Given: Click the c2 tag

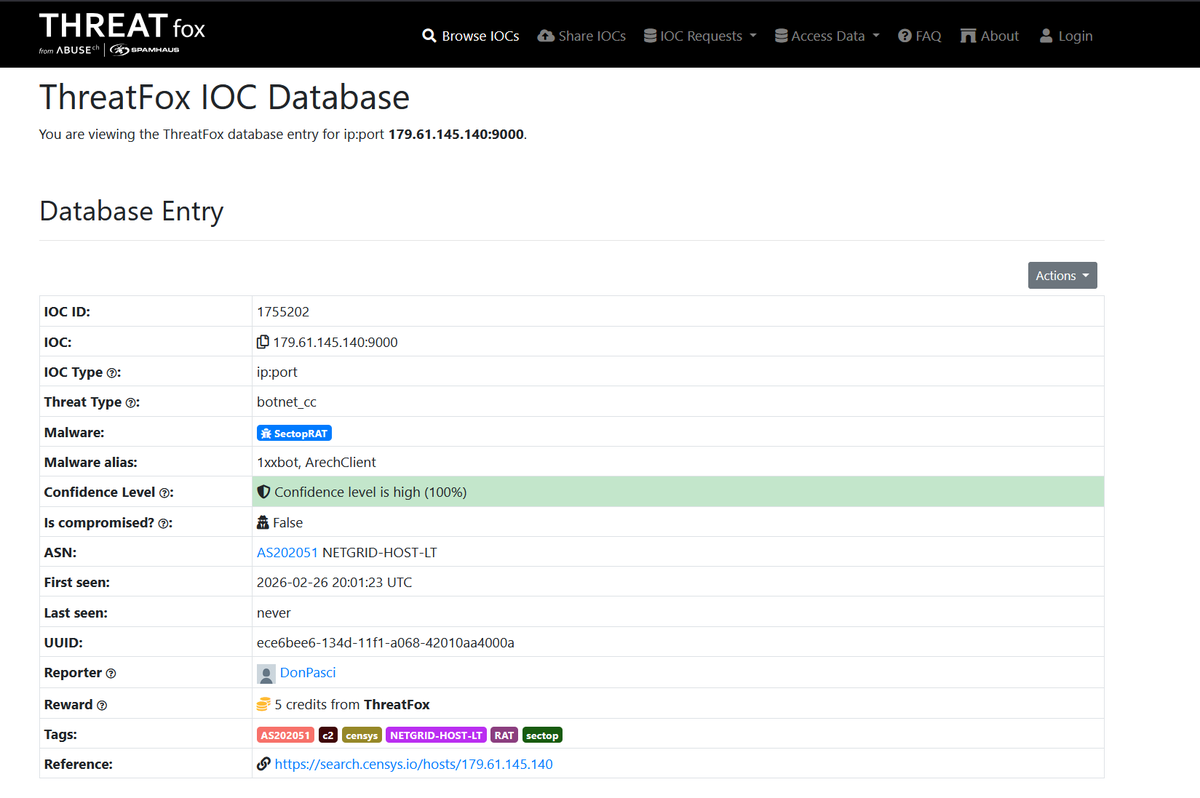Looking at the screenshot, I should 328,735.
